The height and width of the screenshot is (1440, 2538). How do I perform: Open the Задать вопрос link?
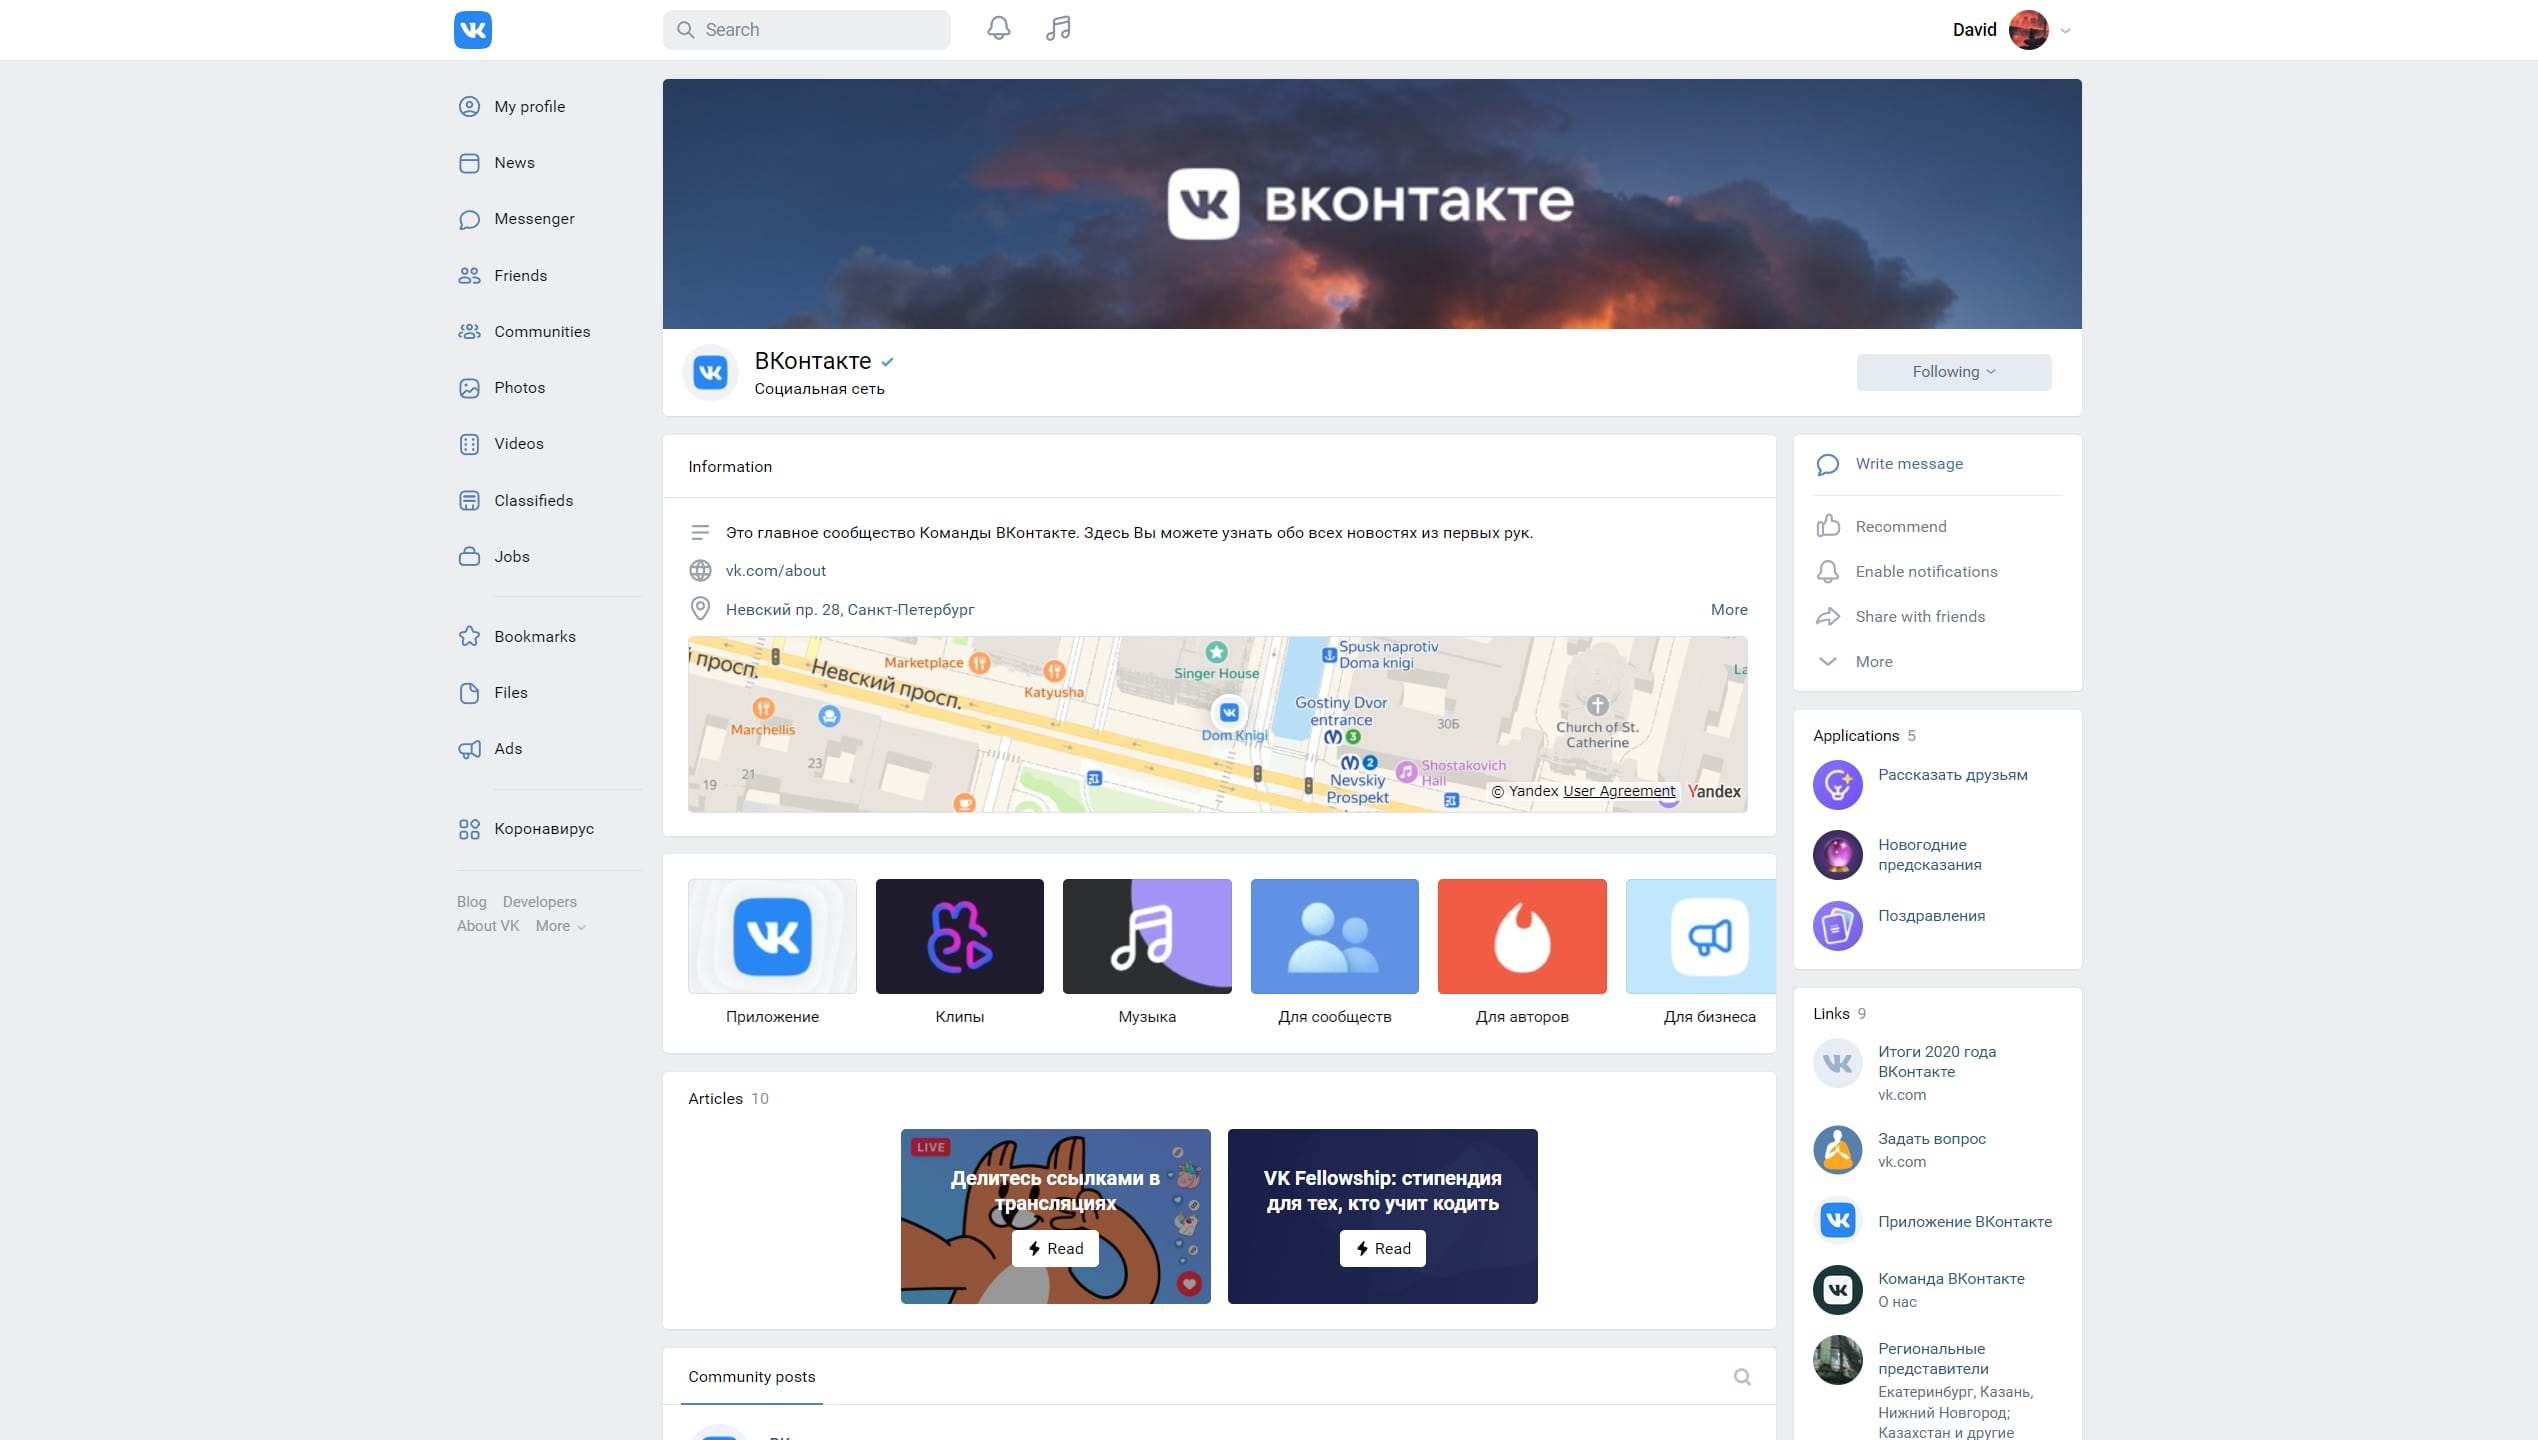click(x=1931, y=1139)
